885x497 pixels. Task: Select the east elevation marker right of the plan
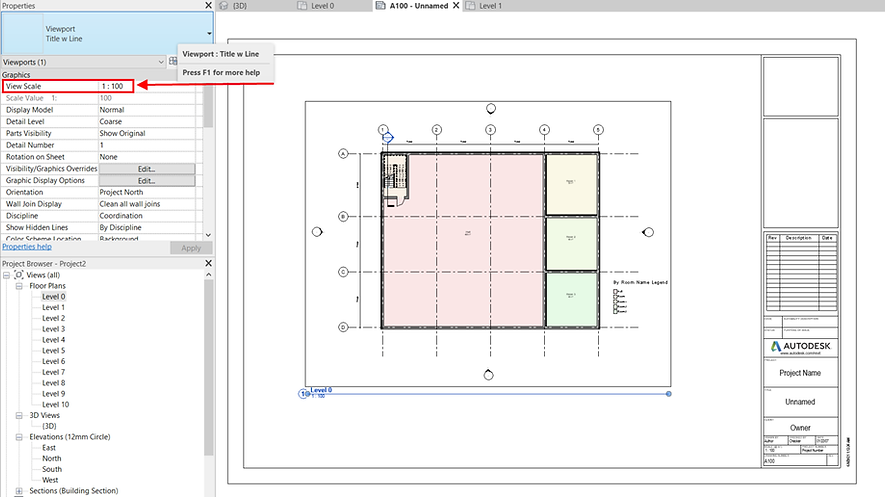648,232
